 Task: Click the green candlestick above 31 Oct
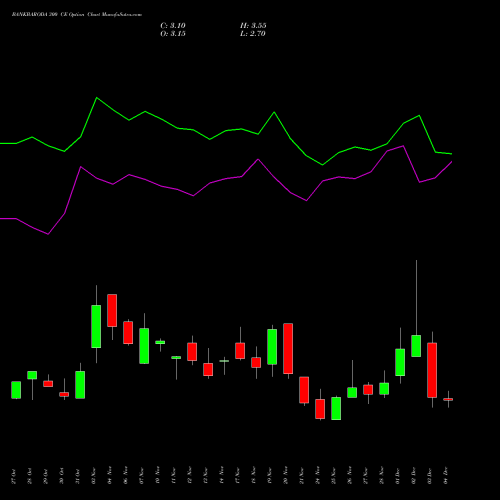pyautogui.click(x=80, y=385)
